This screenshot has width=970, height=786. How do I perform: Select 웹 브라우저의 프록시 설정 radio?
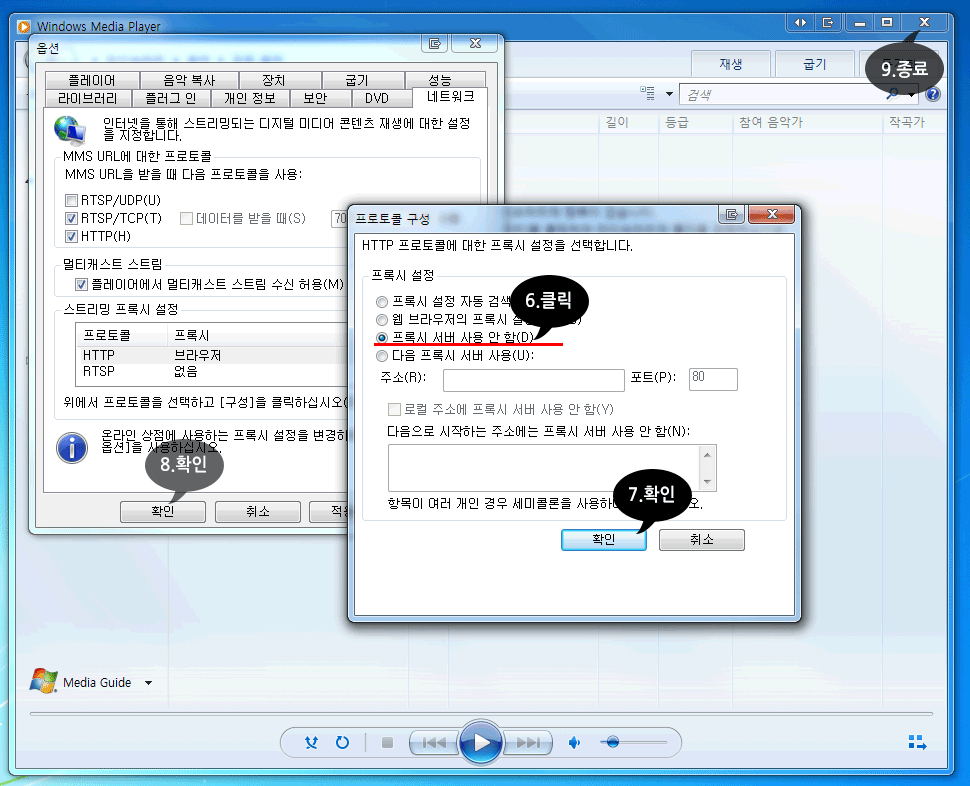coord(382,320)
